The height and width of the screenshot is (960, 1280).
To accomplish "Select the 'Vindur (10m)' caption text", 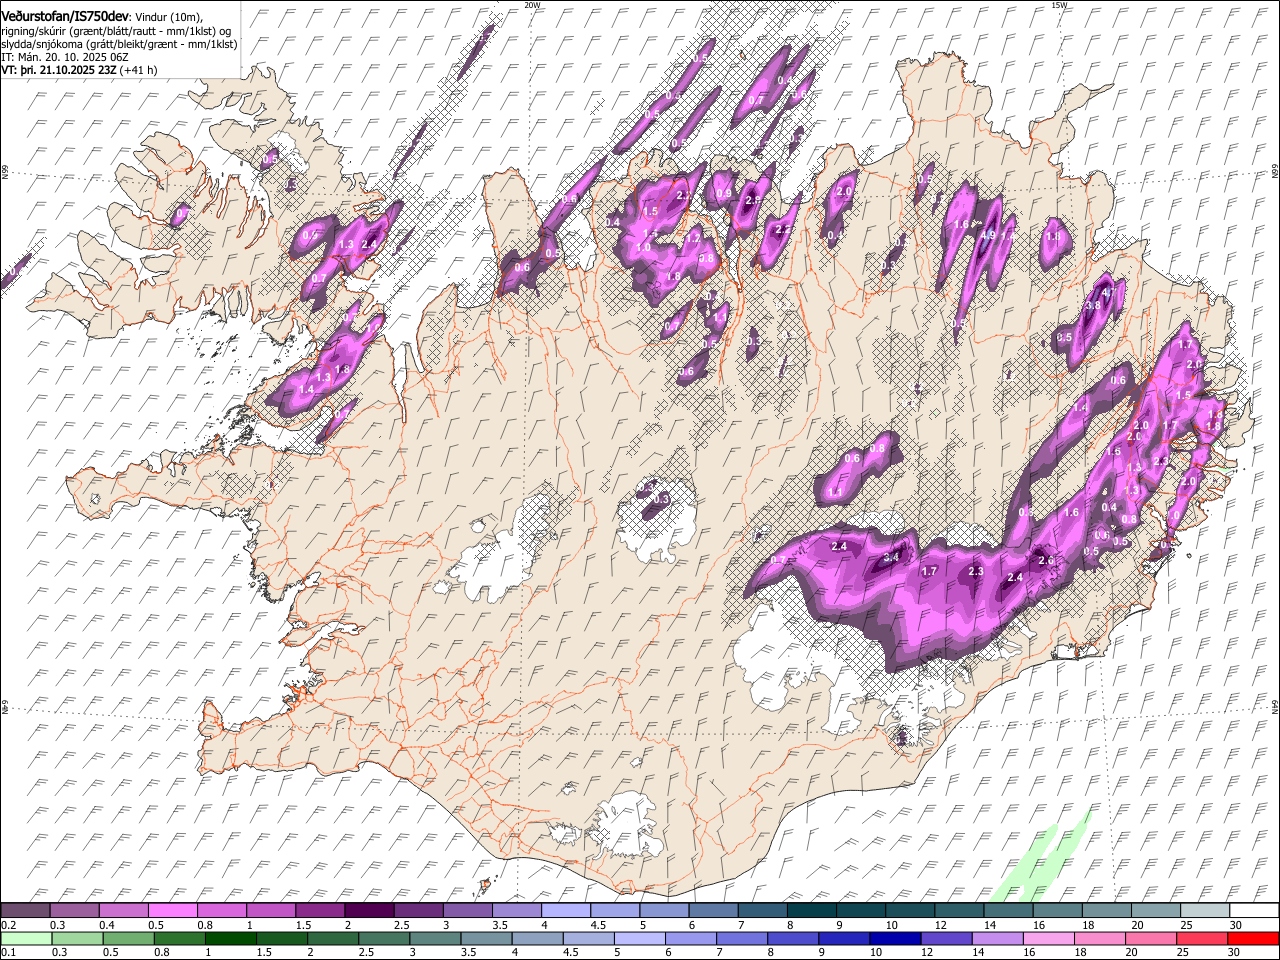I will pyautogui.click(x=167, y=17).
